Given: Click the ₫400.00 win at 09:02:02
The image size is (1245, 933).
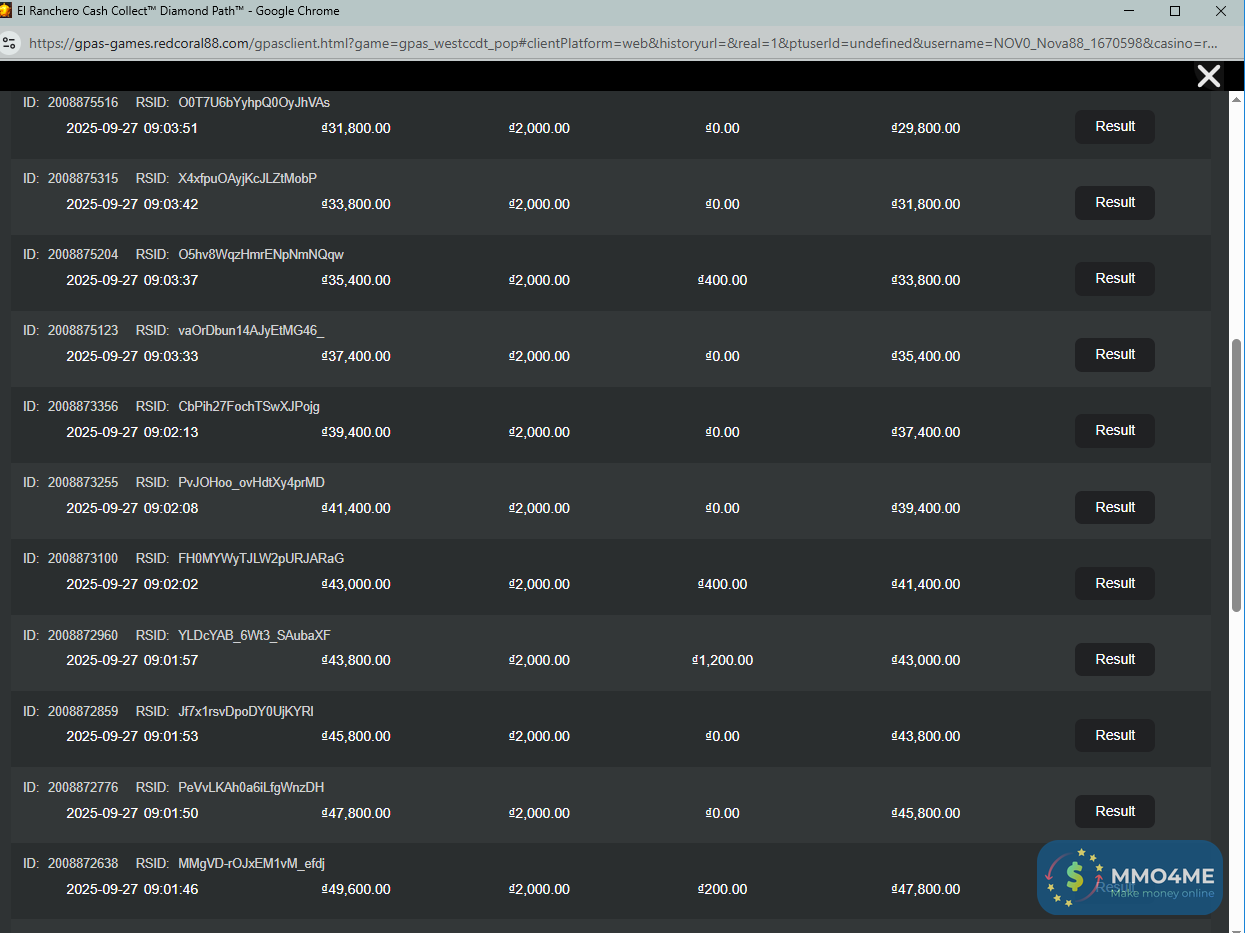Looking at the screenshot, I should pos(722,584).
